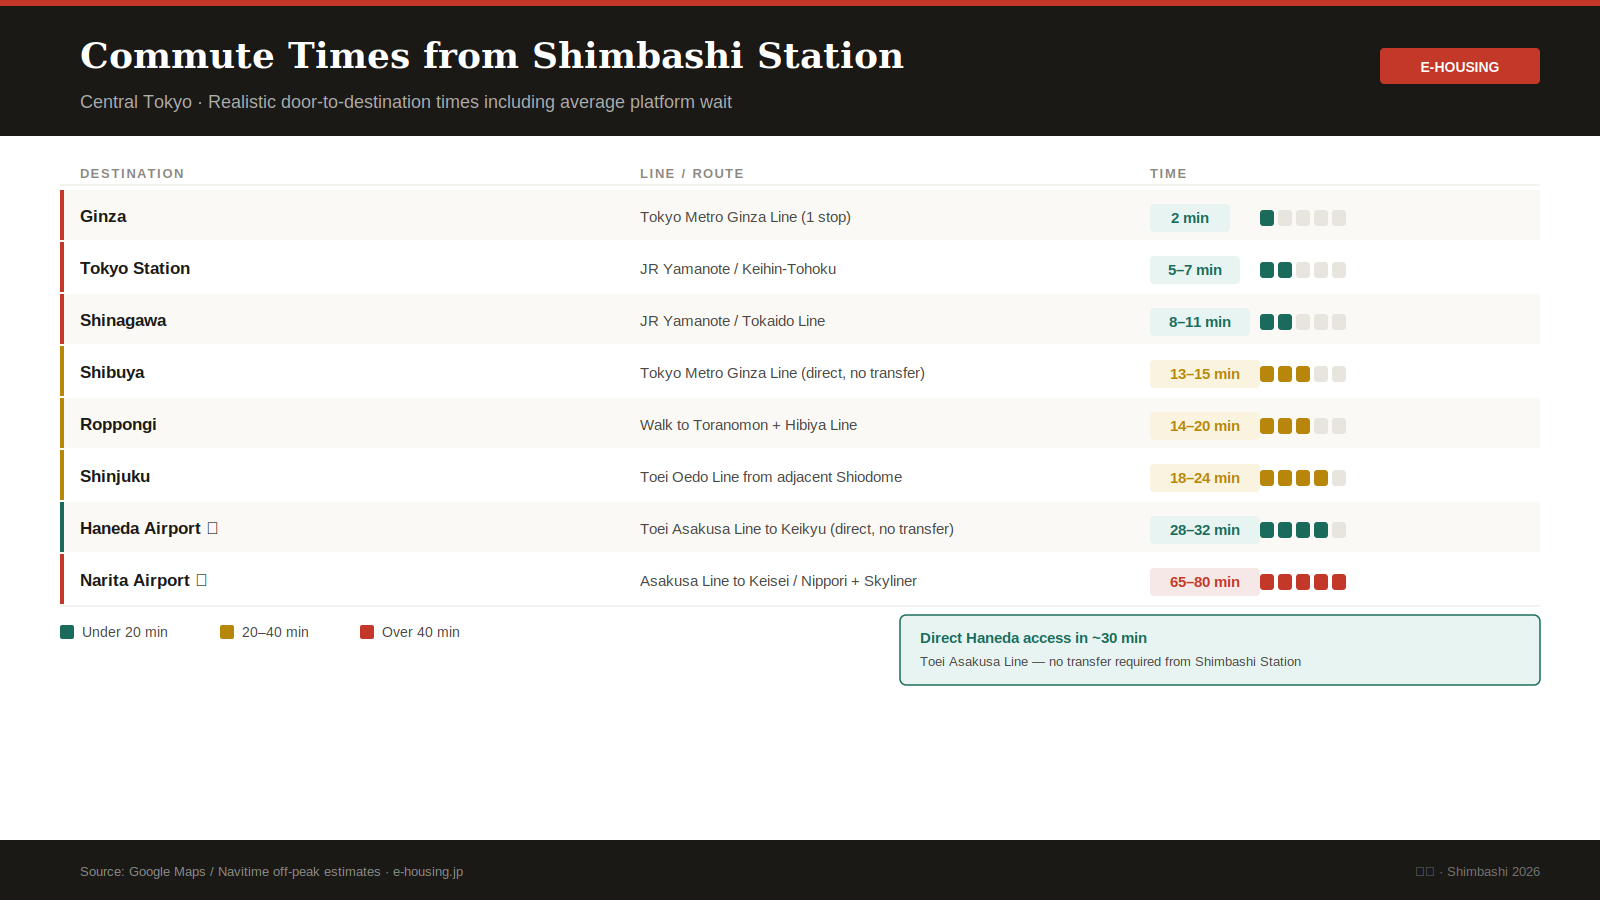Click the Shibuya direct Ginza Line route text
This screenshot has height=900, width=1600.
782,373
